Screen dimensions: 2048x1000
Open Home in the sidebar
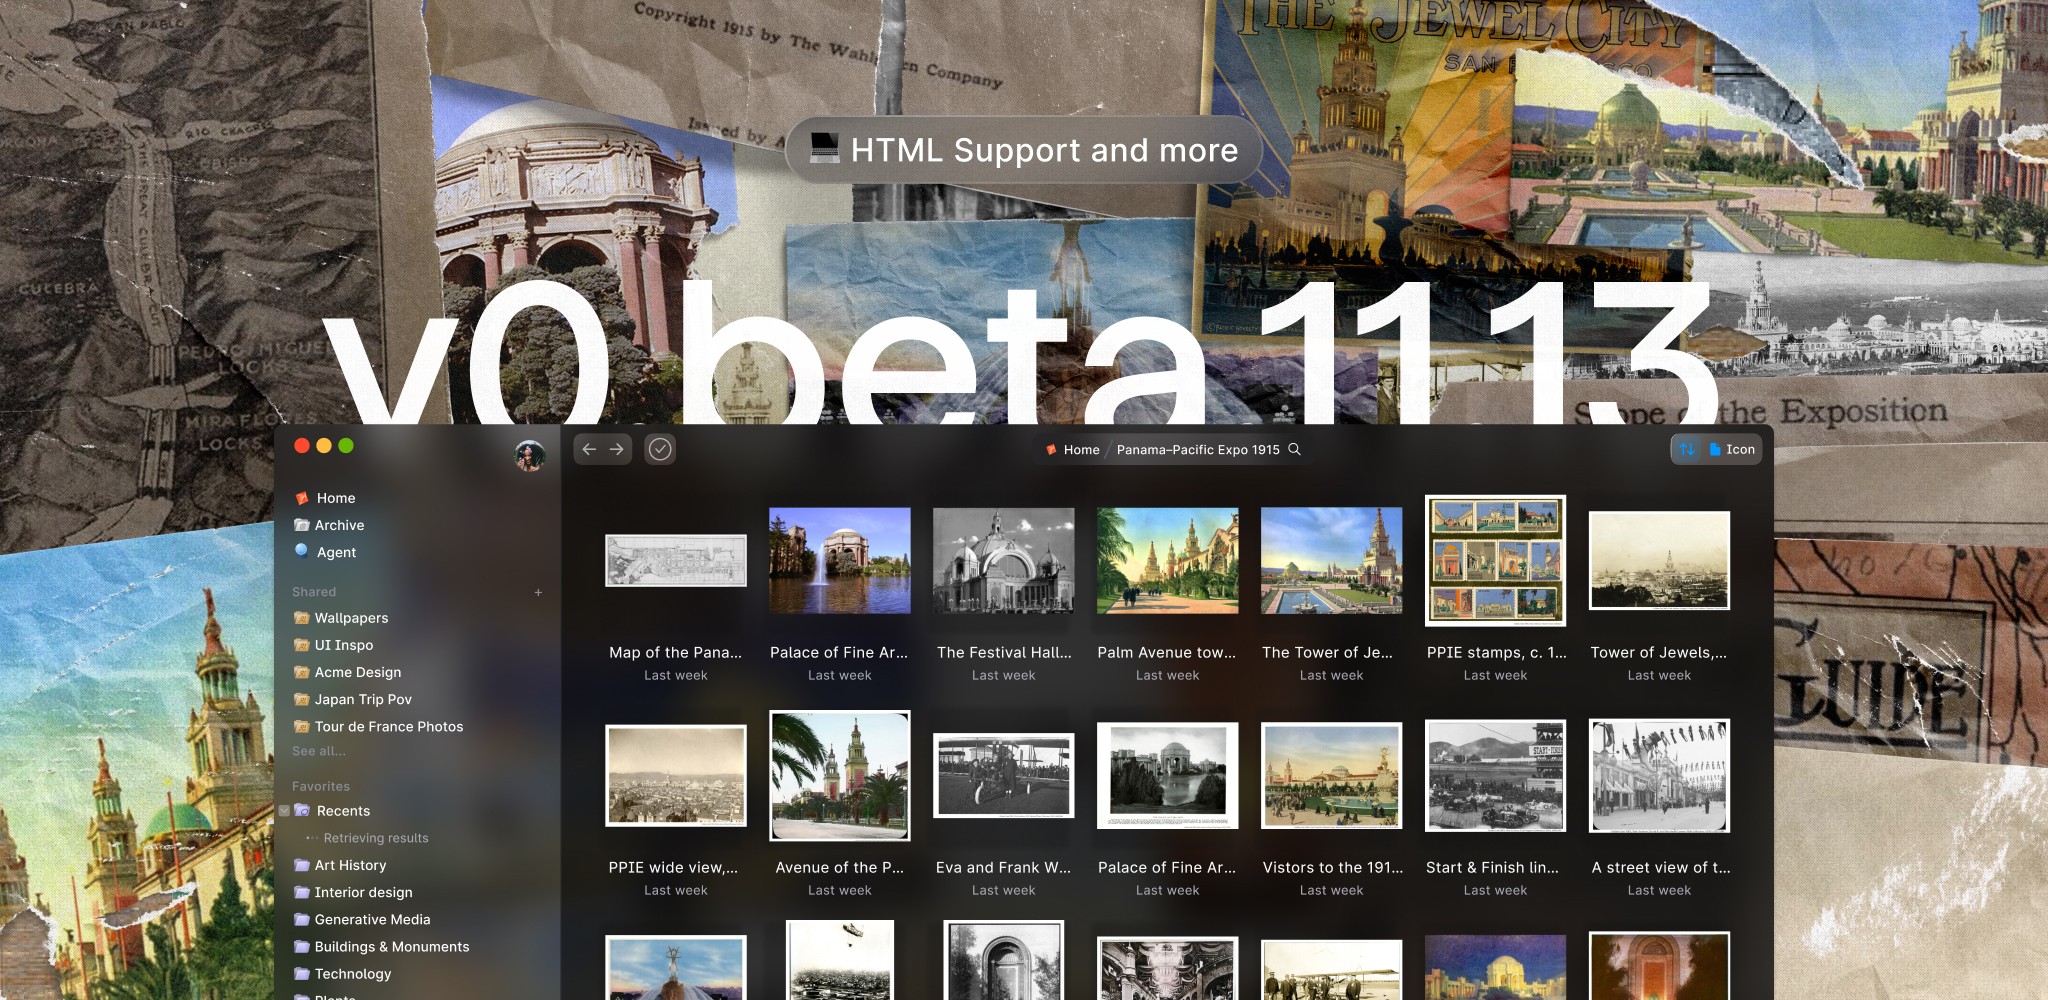pos(336,498)
